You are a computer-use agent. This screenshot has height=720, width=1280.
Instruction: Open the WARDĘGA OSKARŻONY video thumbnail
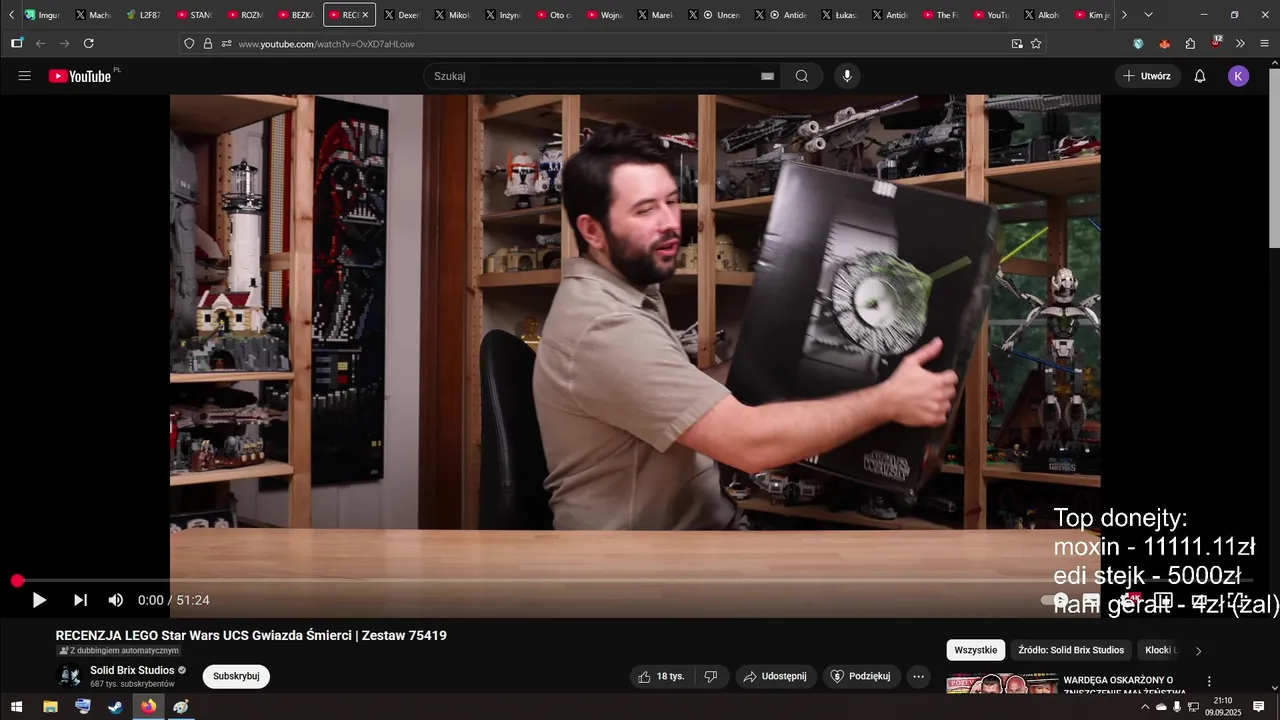tap(1001, 685)
